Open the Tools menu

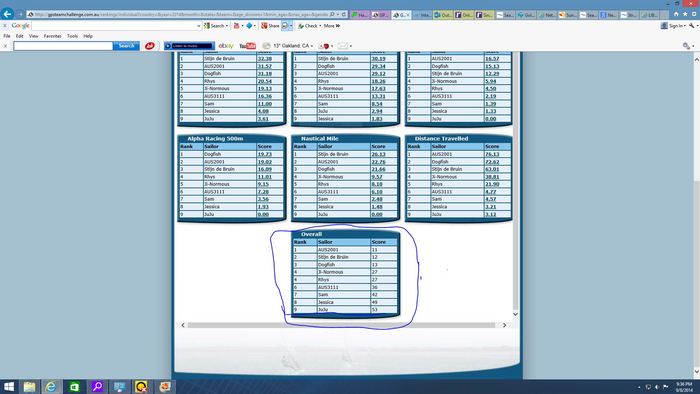pos(72,36)
